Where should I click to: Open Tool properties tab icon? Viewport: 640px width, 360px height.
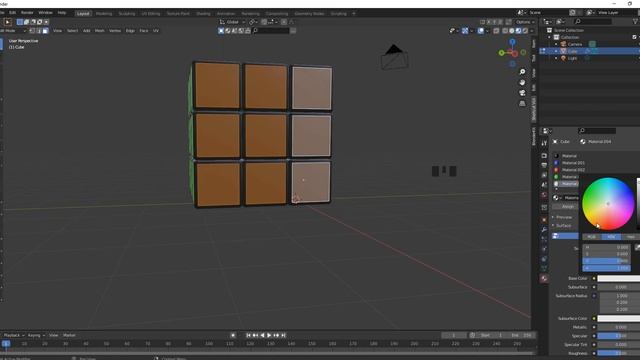point(544,143)
